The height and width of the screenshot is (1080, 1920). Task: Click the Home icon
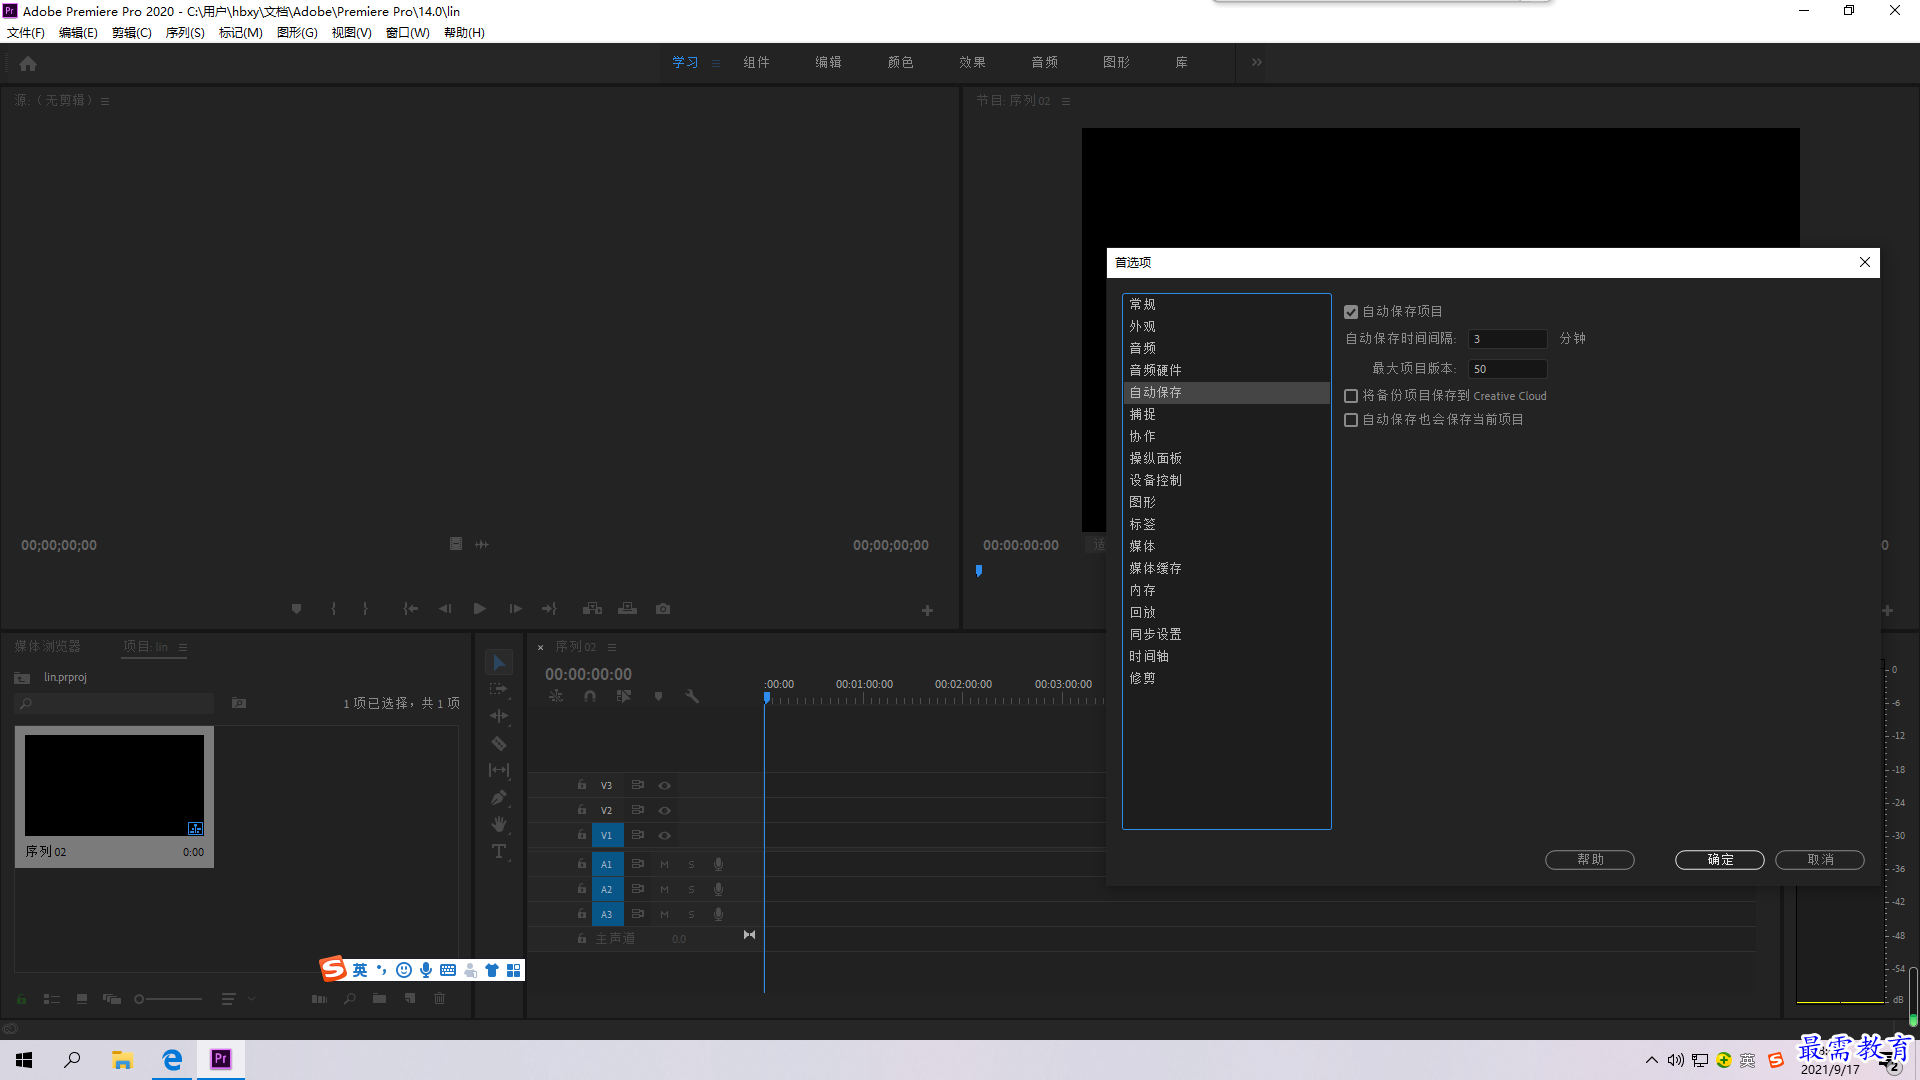pos(28,63)
